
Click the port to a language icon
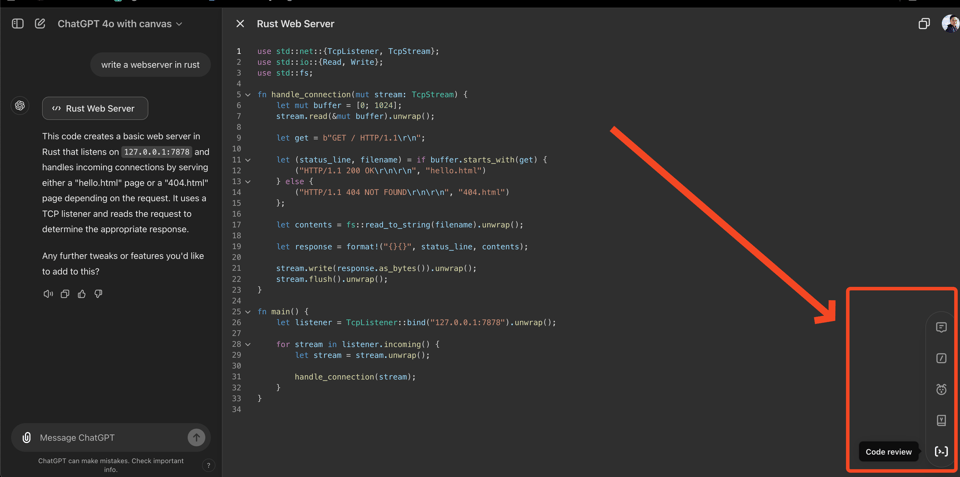click(x=941, y=421)
